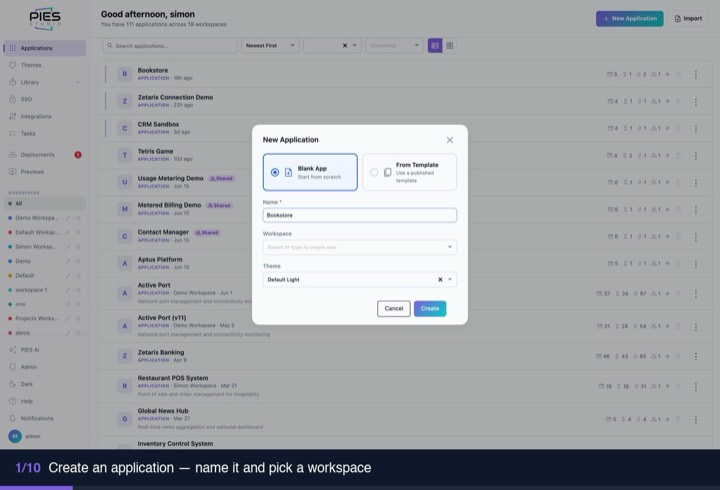Image resolution: width=720 pixels, height=490 pixels.
Task: Select the From Template radio option
Action: pos(410,172)
